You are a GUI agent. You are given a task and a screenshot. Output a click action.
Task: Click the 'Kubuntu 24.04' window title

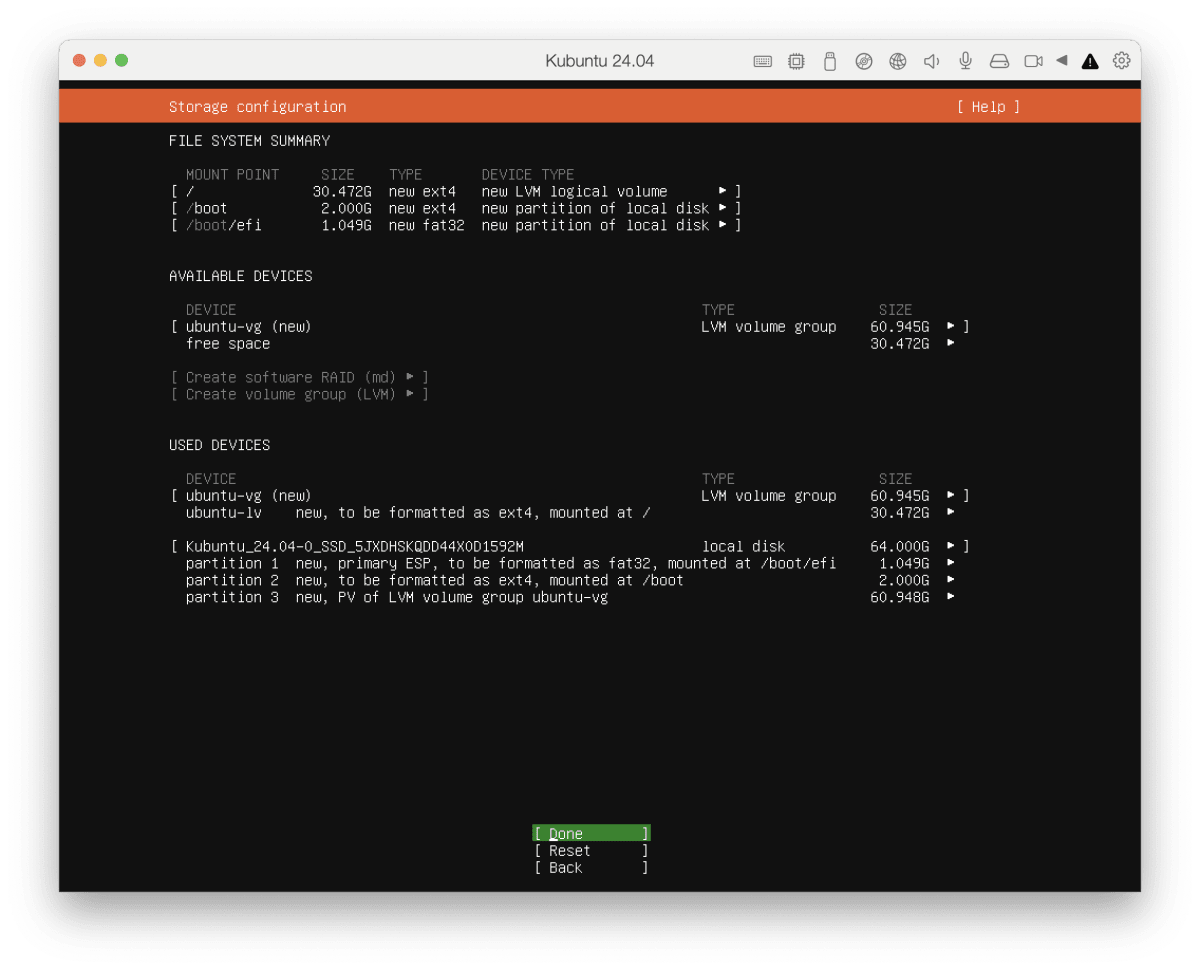(x=600, y=61)
